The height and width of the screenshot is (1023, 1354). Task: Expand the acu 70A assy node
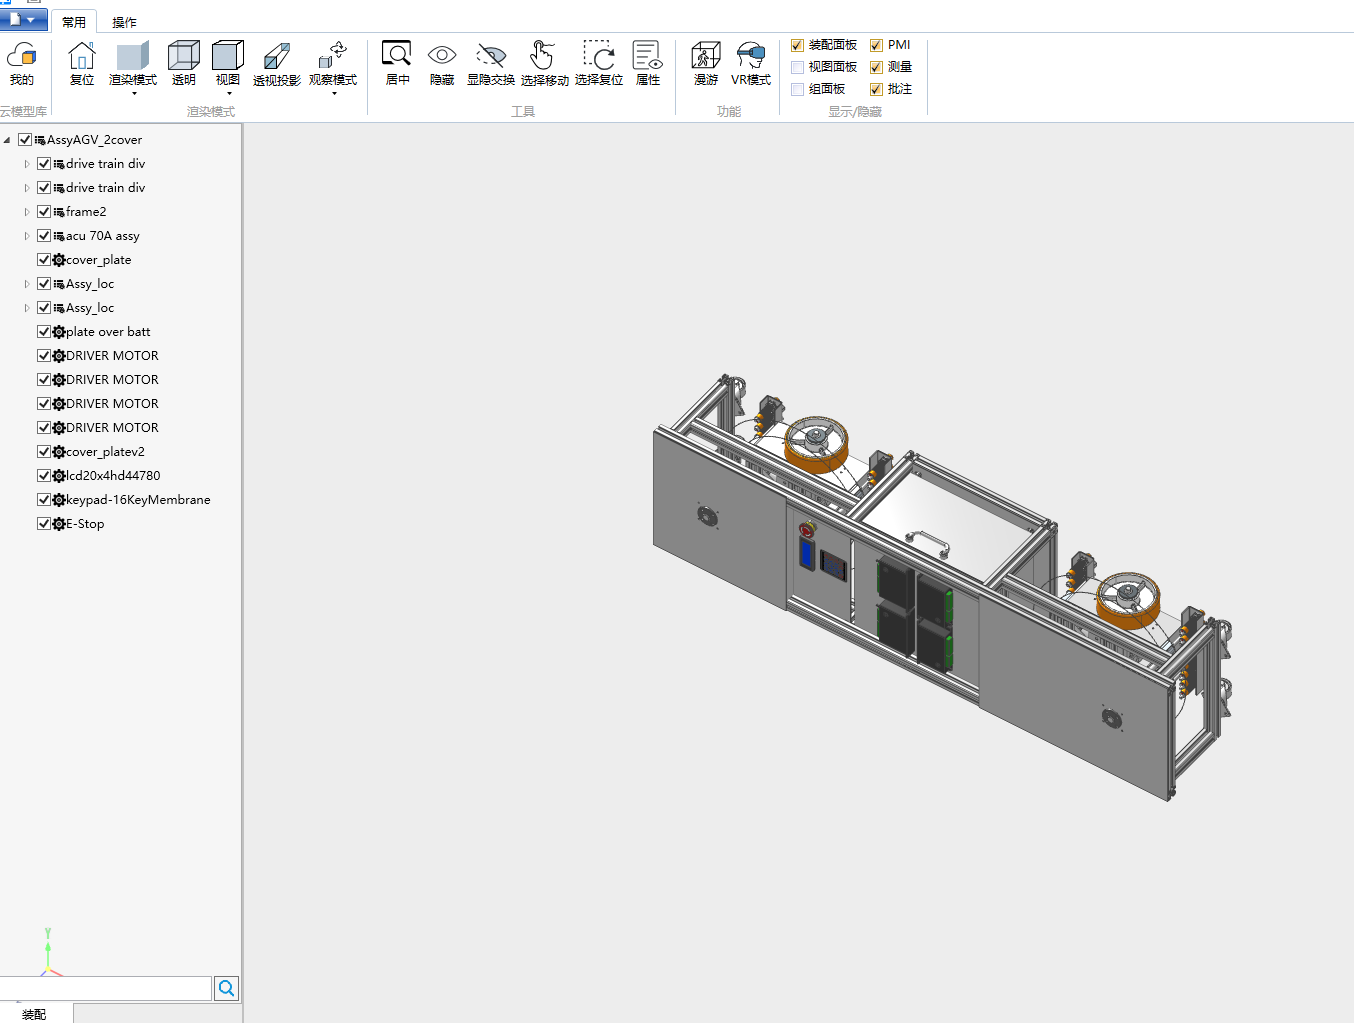pos(27,236)
